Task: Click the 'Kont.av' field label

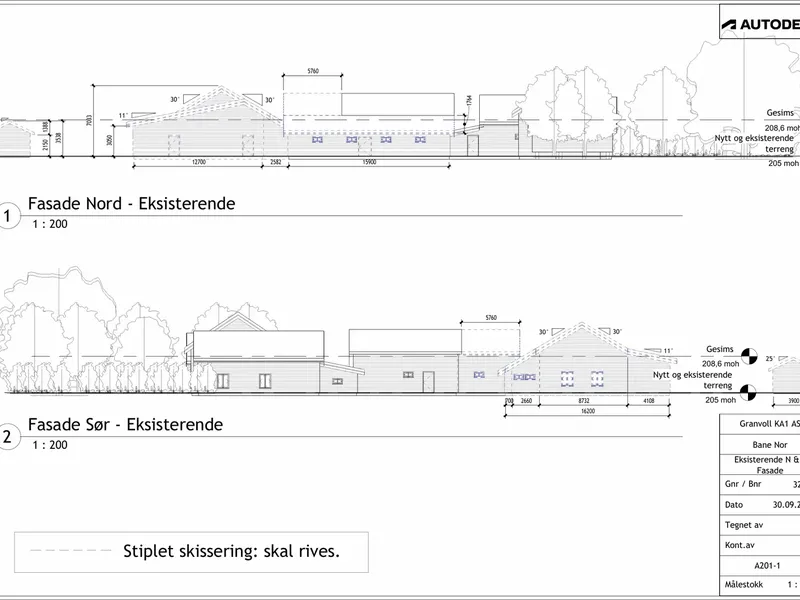Action: 739,545
